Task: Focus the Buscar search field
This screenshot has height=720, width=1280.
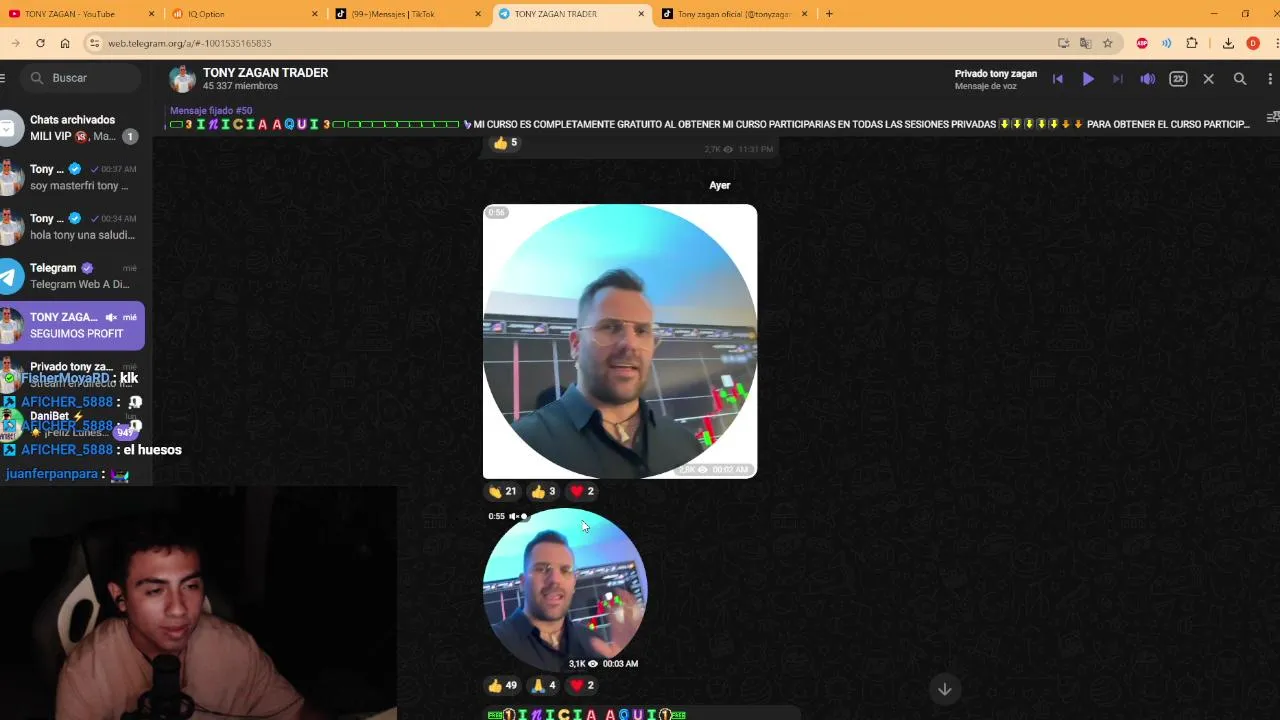Action: tap(80, 78)
